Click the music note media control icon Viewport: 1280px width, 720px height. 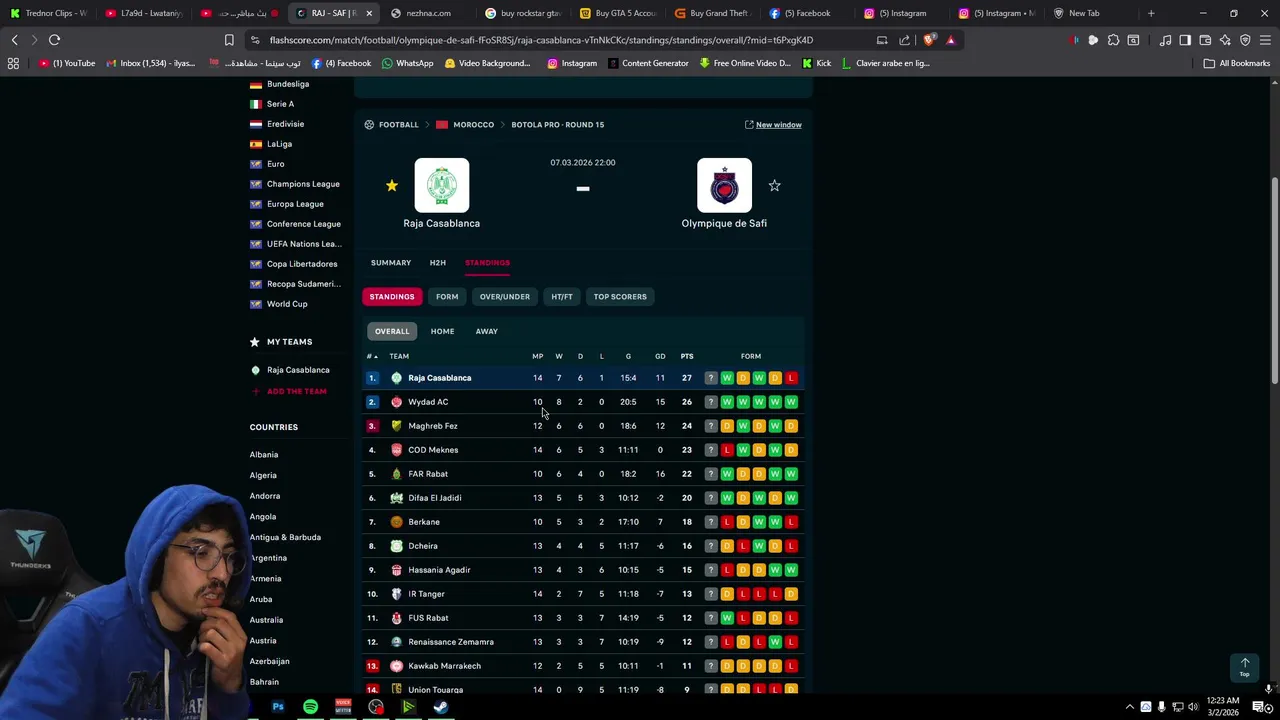click(x=1165, y=40)
